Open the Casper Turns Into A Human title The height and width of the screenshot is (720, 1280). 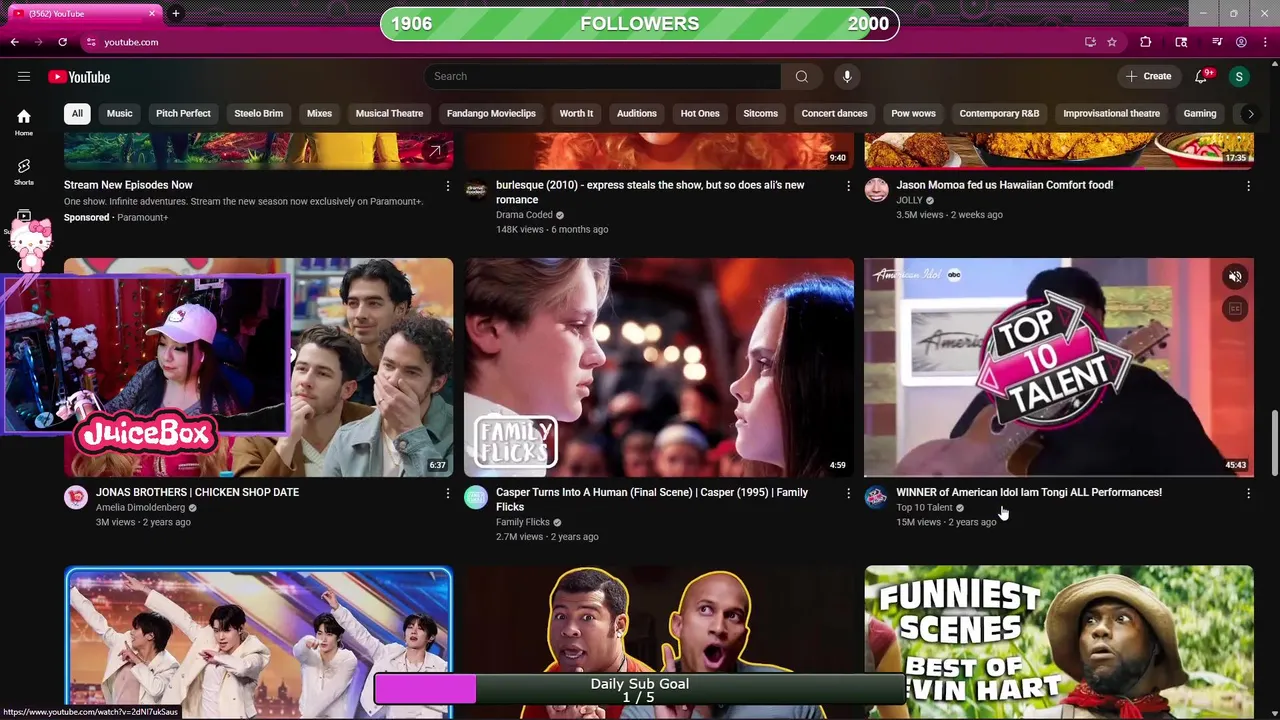coord(652,499)
